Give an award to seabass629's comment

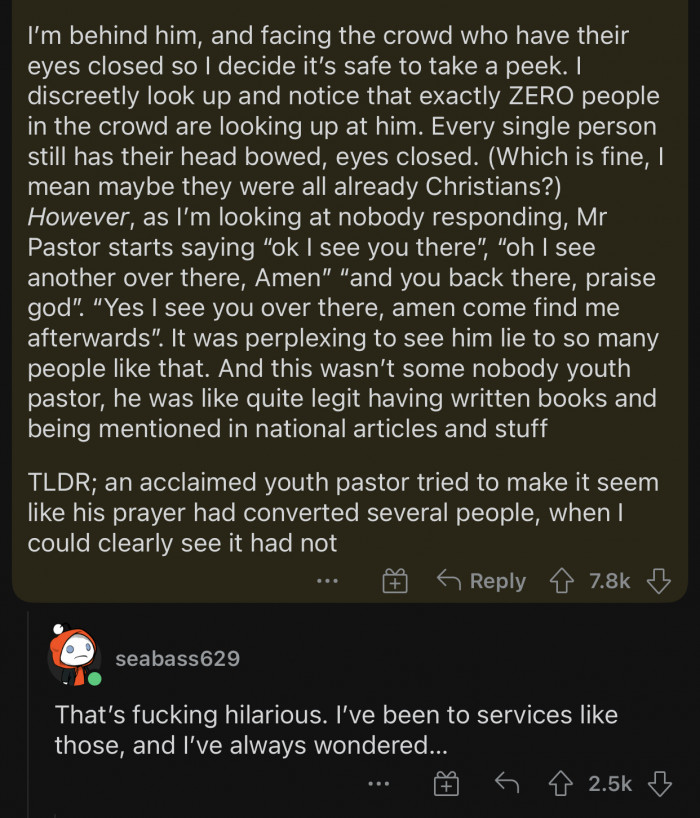[446, 785]
